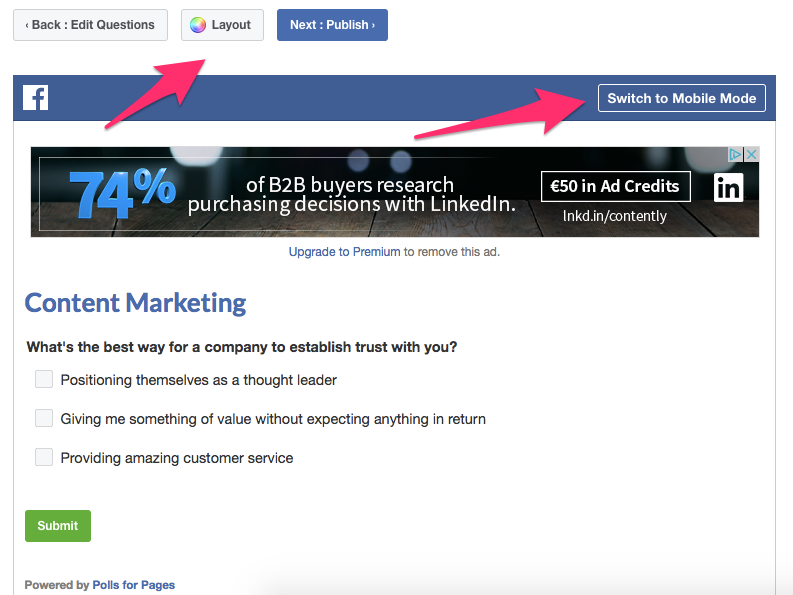793x595 pixels.
Task: Check 'Positioning themselves as a thought leader'
Action: click(44, 379)
